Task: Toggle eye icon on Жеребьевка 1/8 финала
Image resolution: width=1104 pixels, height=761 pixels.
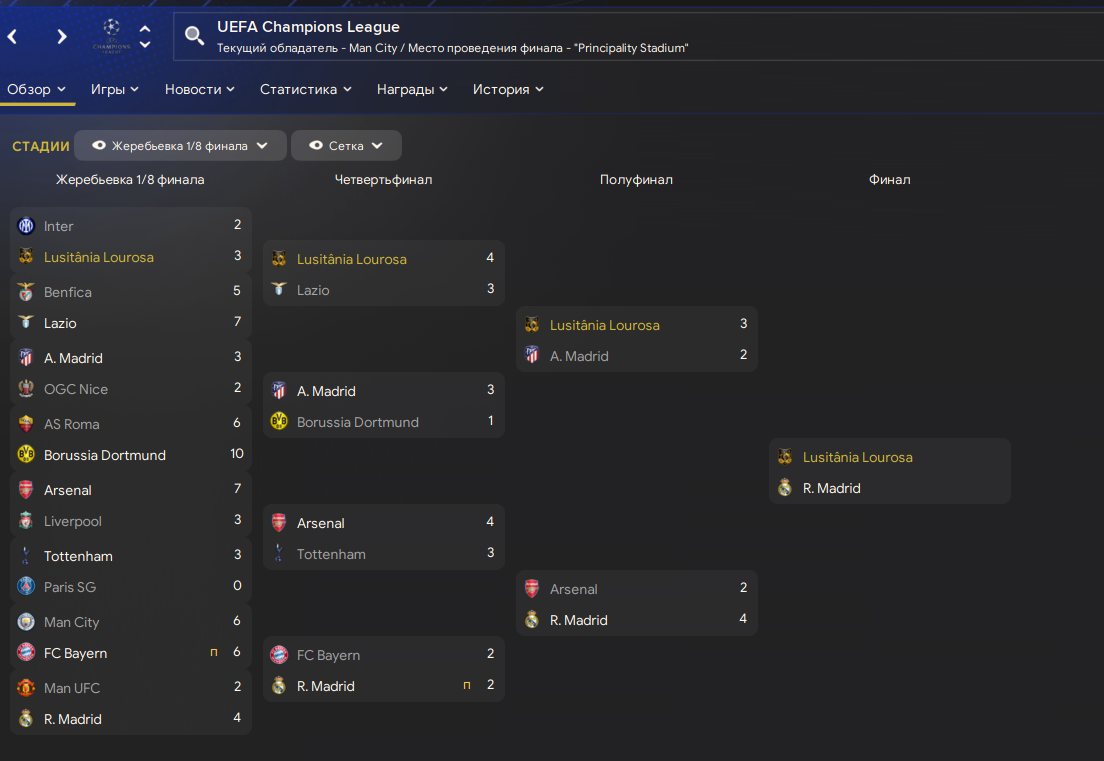Action: pyautogui.click(x=98, y=145)
